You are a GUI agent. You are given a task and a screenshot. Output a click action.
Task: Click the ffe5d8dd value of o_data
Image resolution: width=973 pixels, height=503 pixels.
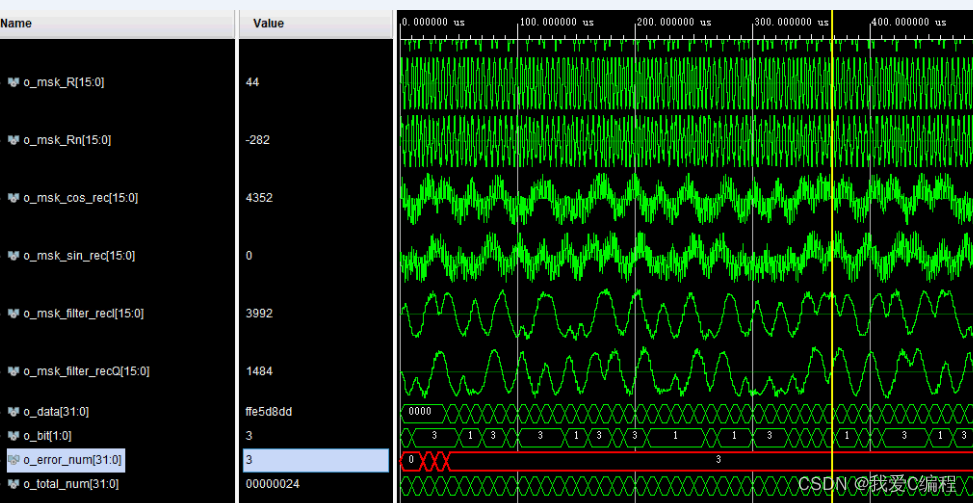(x=269, y=412)
